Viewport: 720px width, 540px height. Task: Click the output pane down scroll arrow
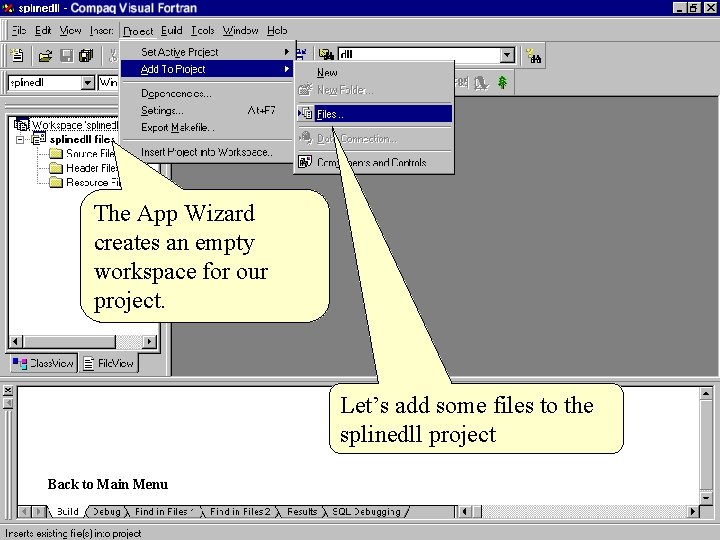(706, 497)
